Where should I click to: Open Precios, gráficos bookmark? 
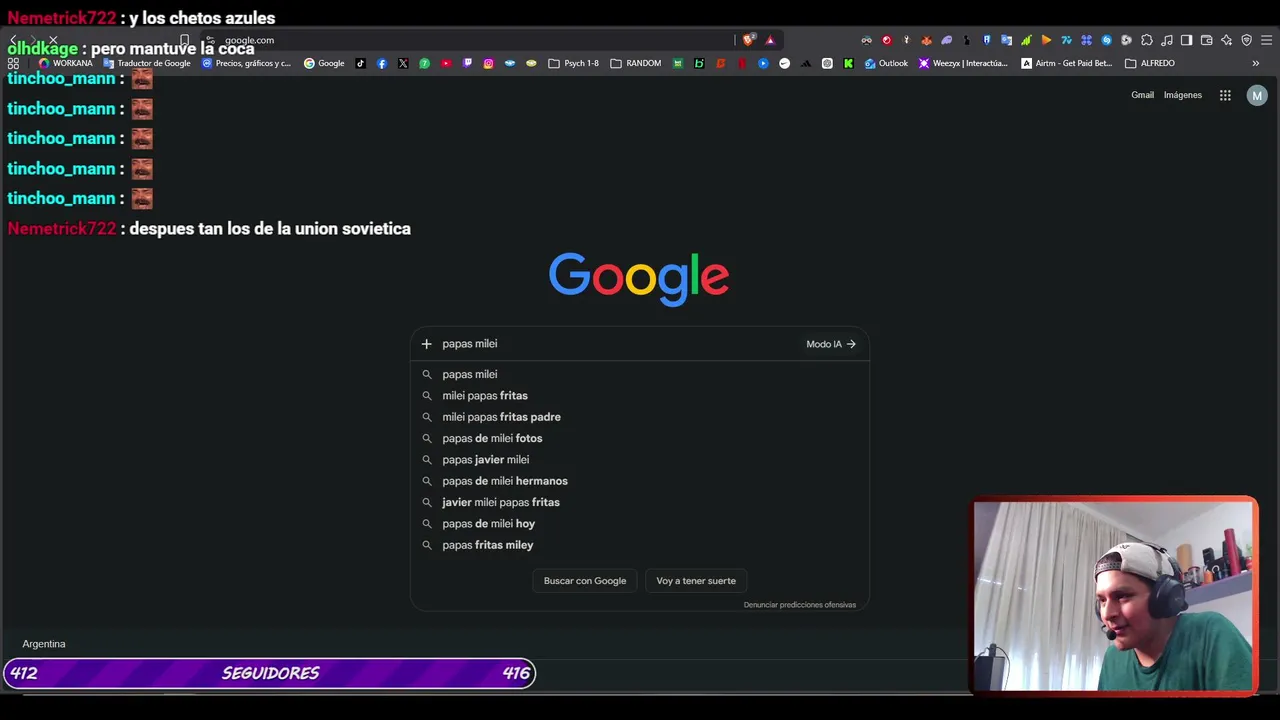(x=246, y=63)
